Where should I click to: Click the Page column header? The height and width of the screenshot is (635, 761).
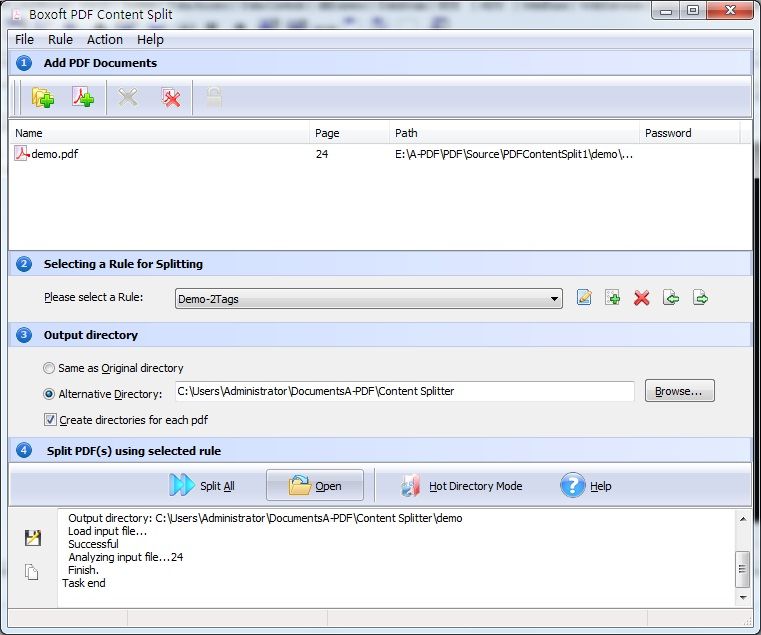pos(349,133)
